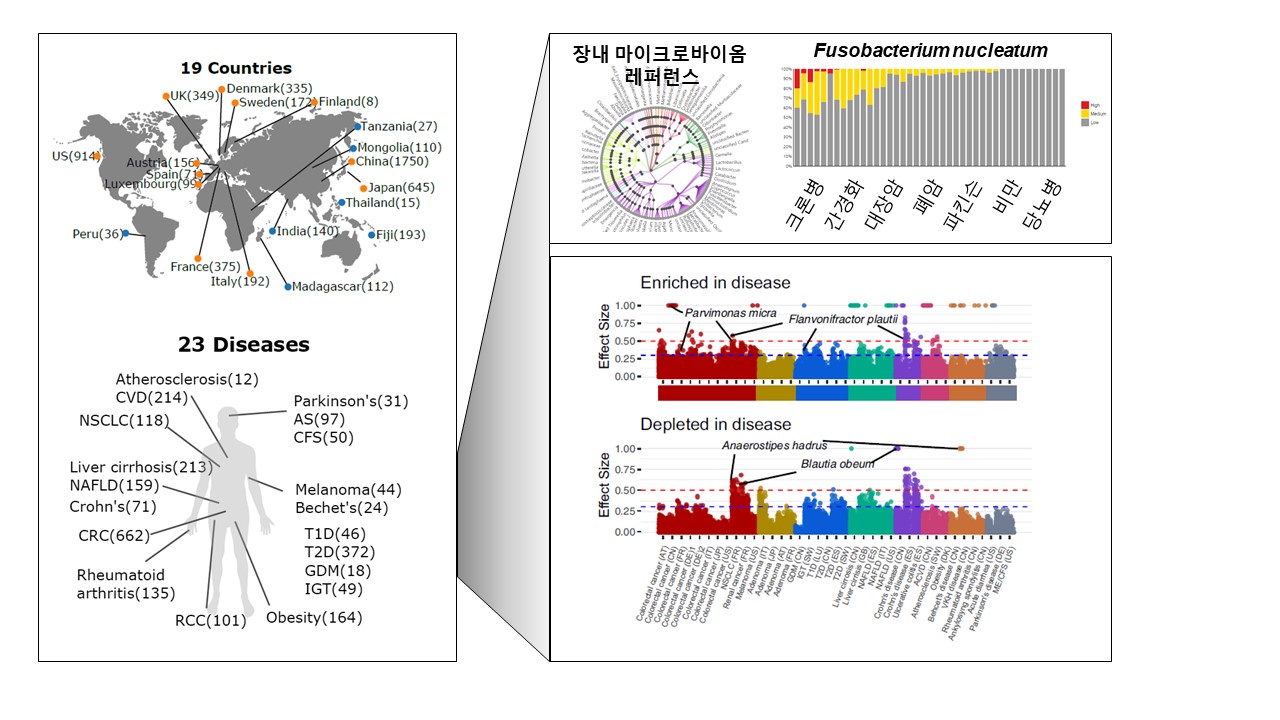The height and width of the screenshot is (720, 1280).
Task: Click the Anaerostipes hadrus annotation label
Action: click(775, 445)
